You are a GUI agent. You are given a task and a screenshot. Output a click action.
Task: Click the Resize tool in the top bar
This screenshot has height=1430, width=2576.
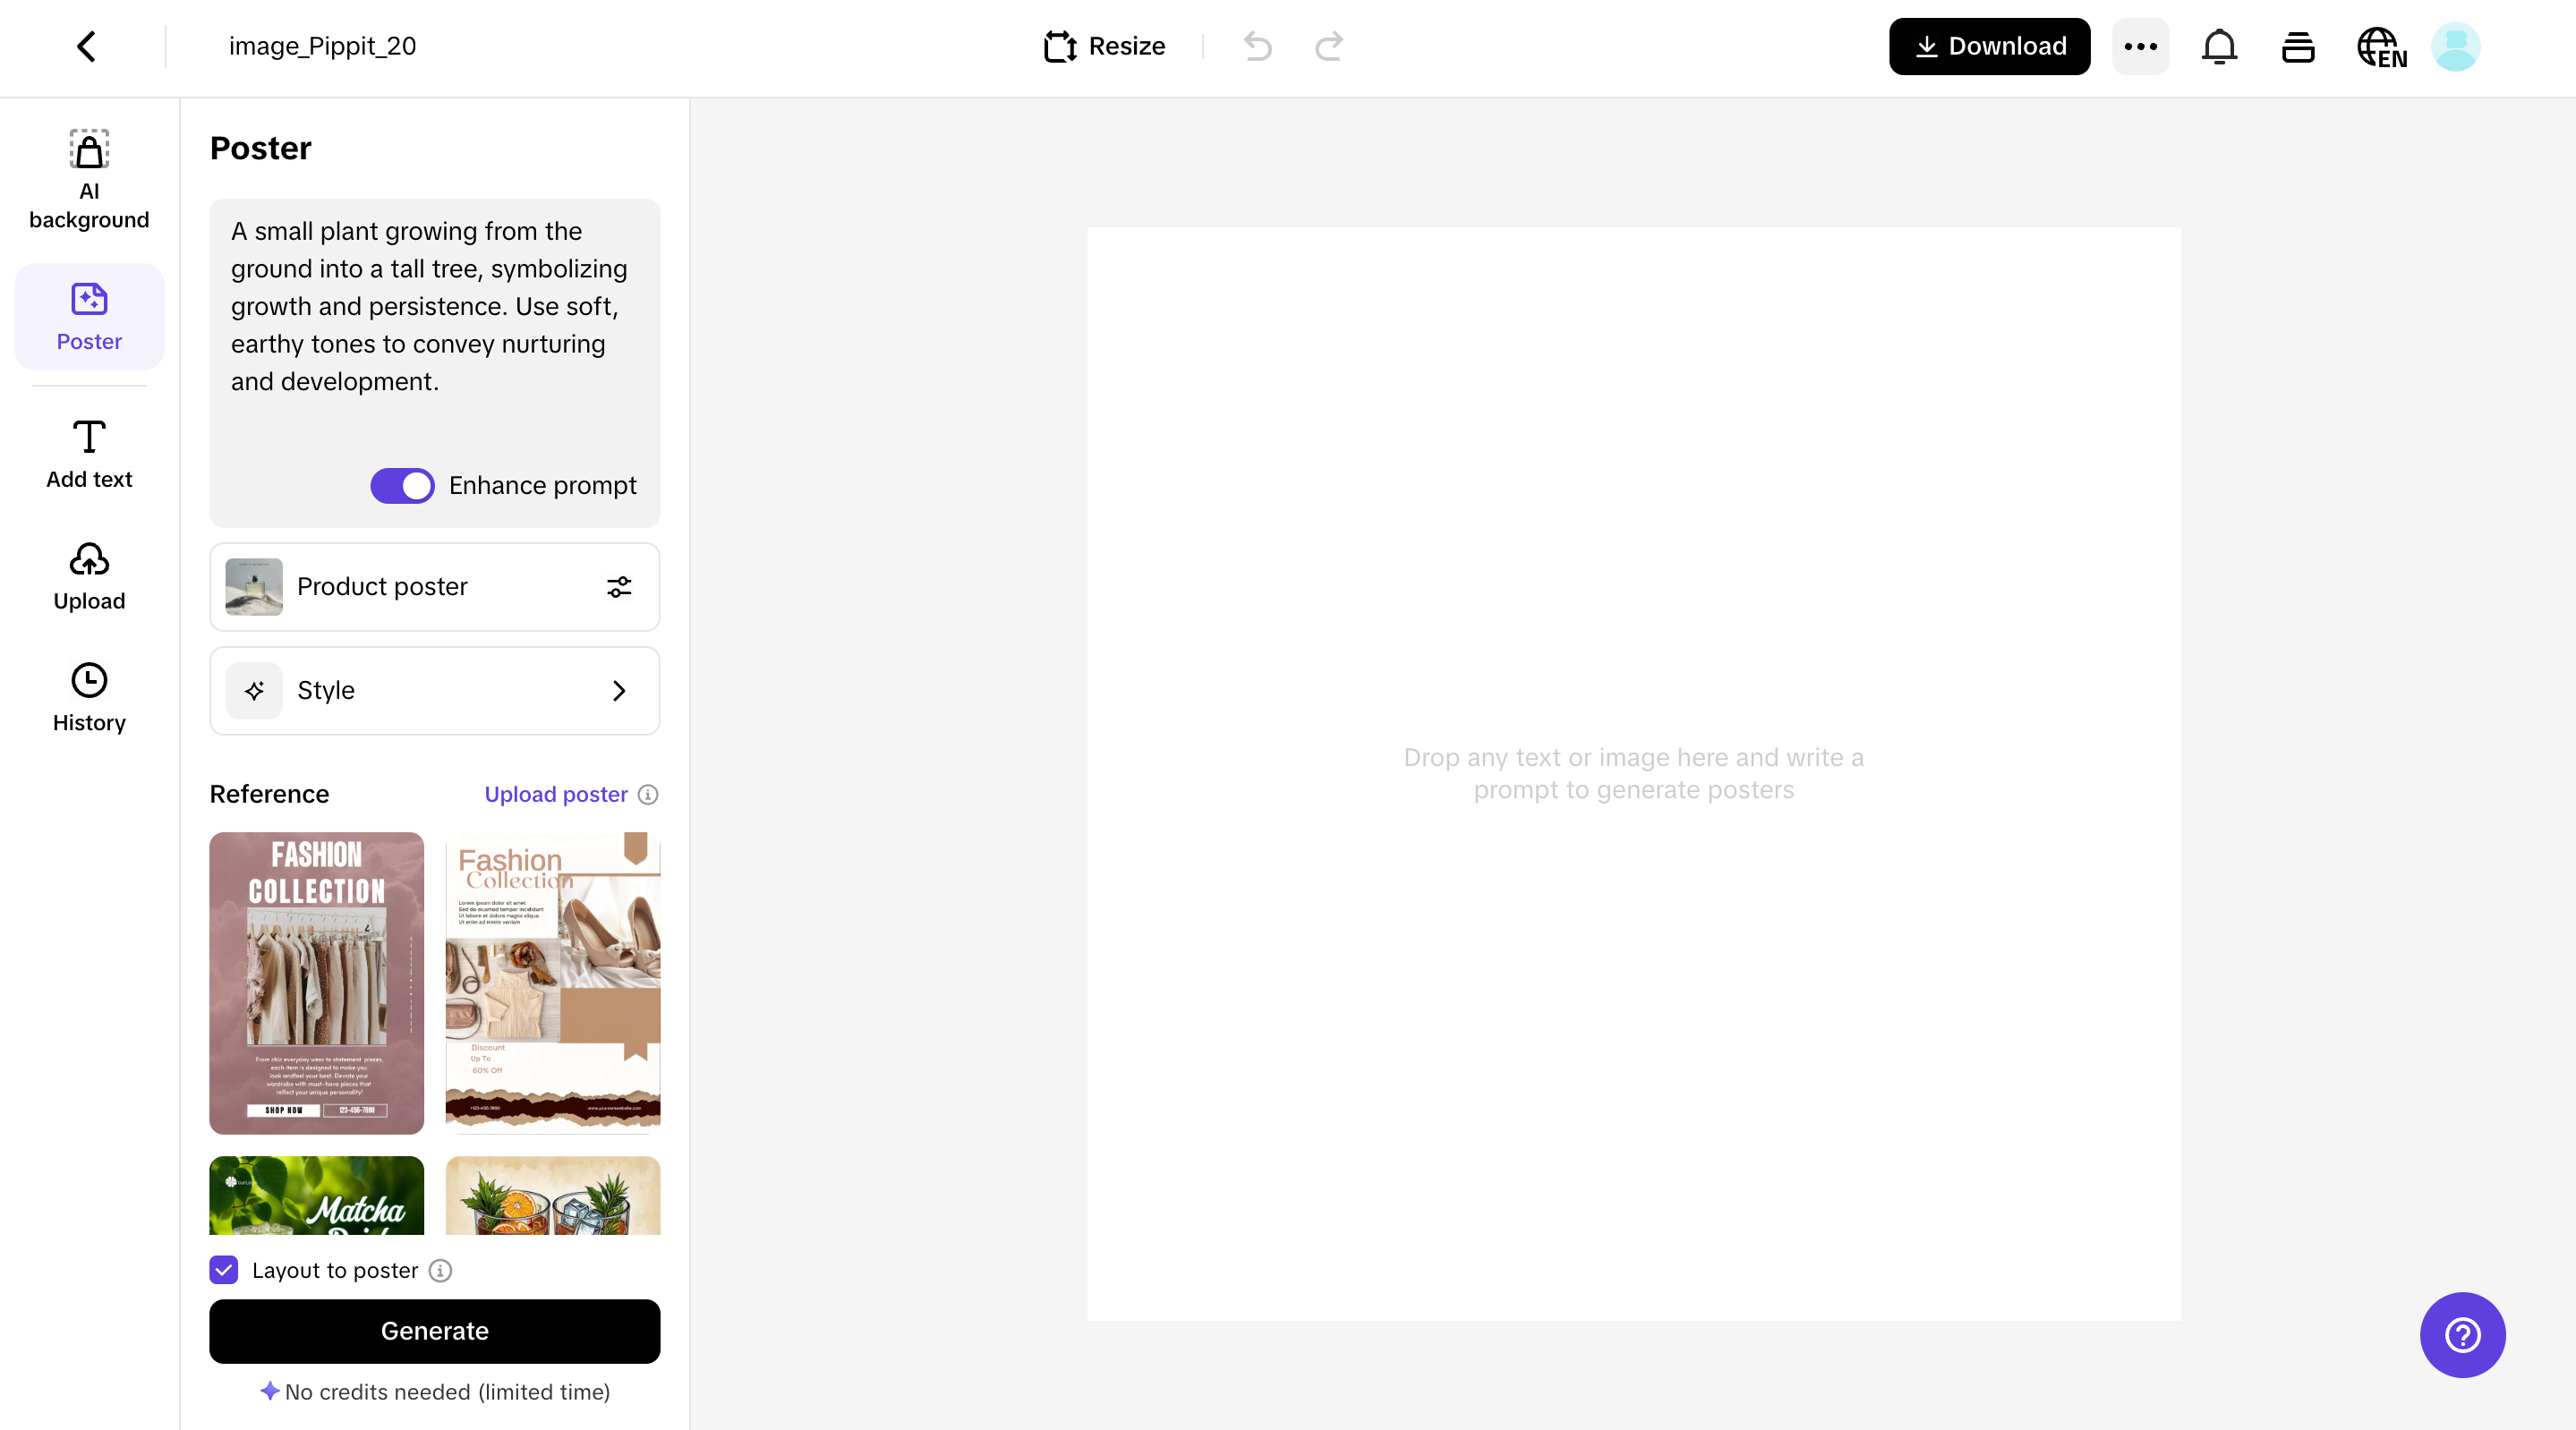tap(1102, 46)
